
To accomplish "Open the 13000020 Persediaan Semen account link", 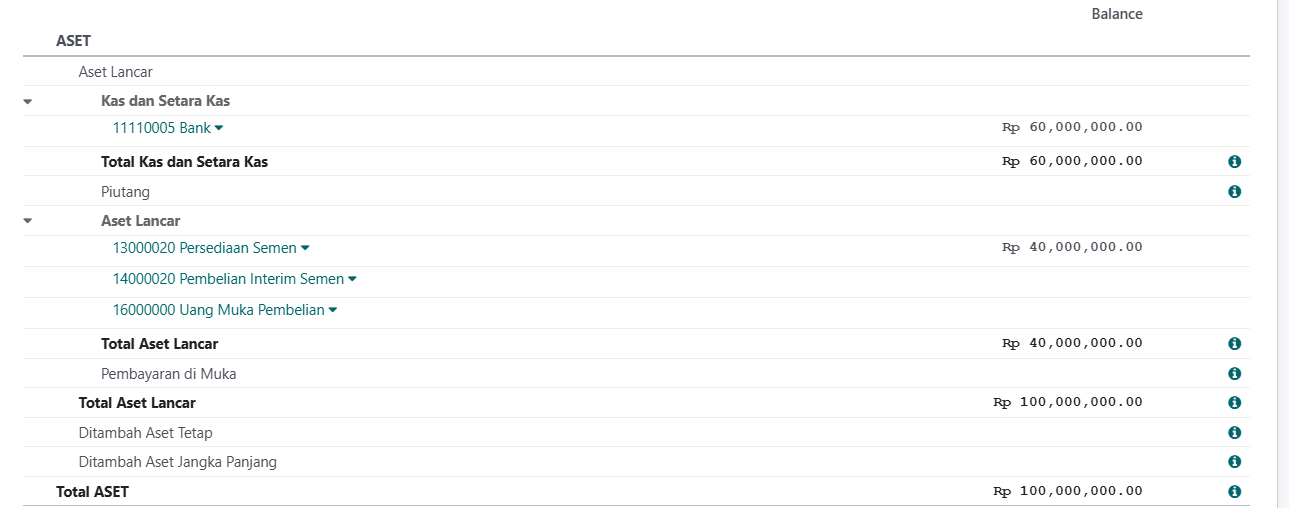I will (205, 248).
